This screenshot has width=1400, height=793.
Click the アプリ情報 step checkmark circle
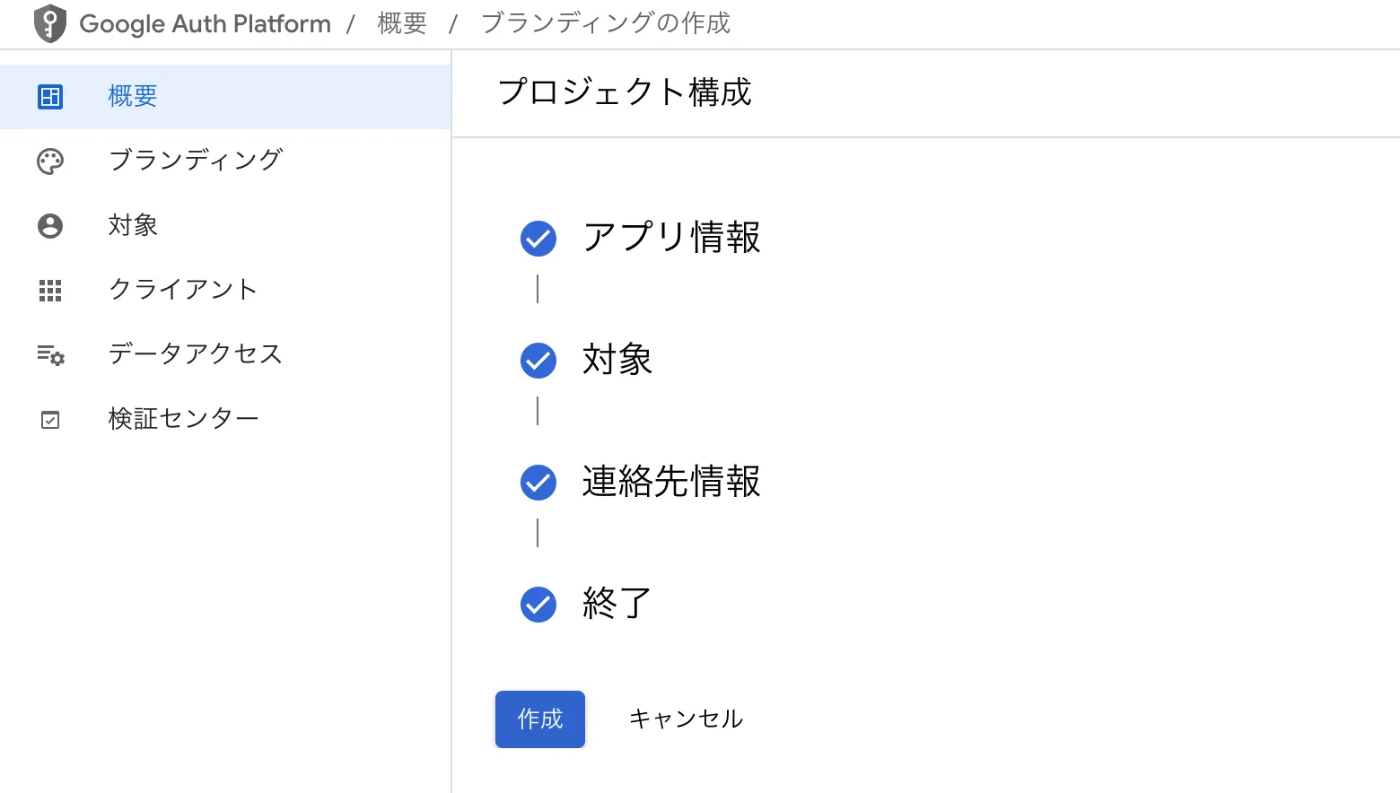pyautogui.click(x=538, y=239)
